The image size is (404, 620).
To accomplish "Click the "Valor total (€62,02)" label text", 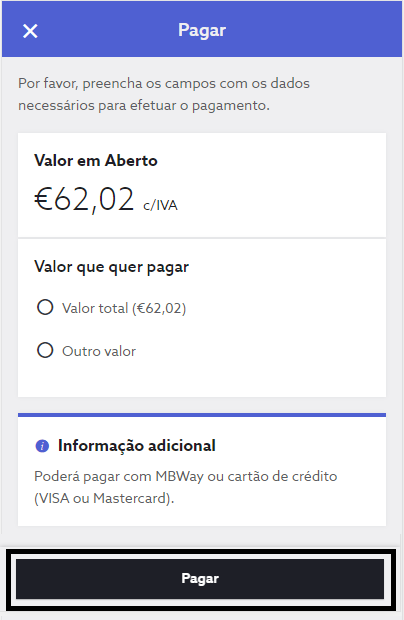I will (x=124, y=308).
